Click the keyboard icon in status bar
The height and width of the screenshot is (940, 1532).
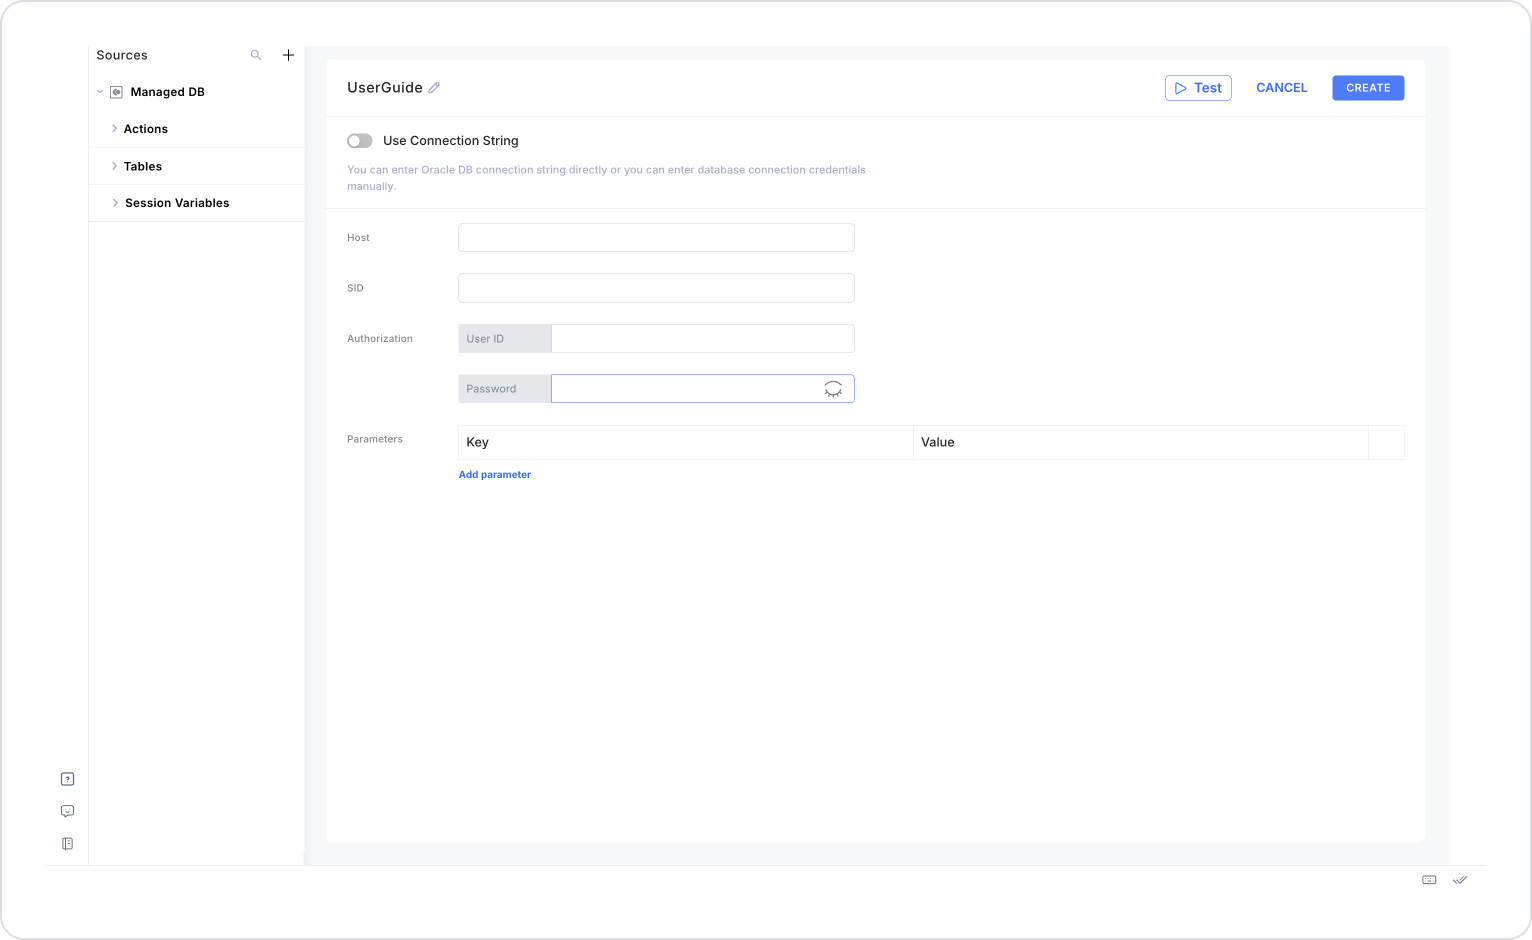click(1429, 880)
